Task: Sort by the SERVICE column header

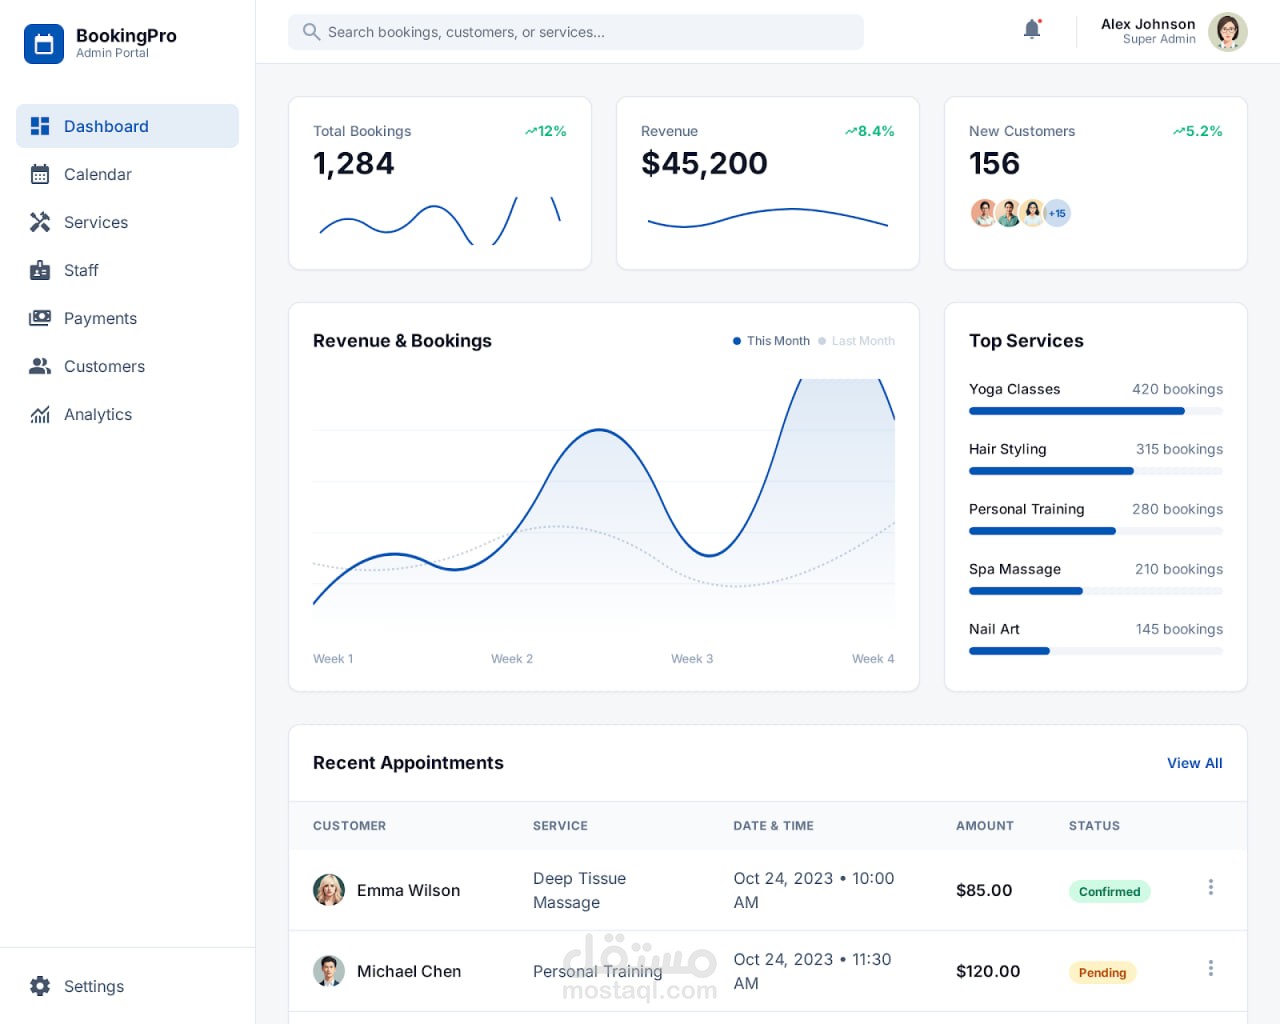Action: (560, 826)
